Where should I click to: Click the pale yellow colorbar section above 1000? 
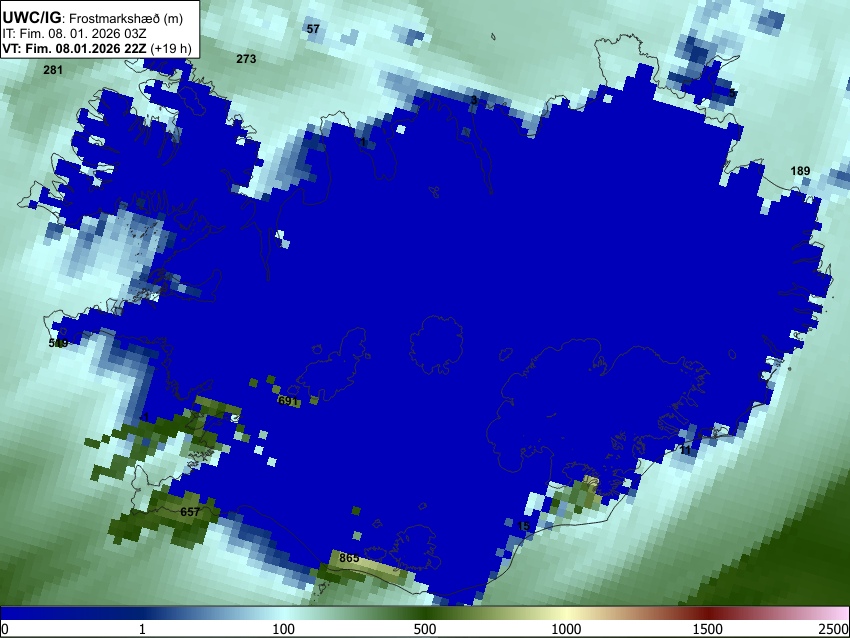pyautogui.click(x=566, y=613)
